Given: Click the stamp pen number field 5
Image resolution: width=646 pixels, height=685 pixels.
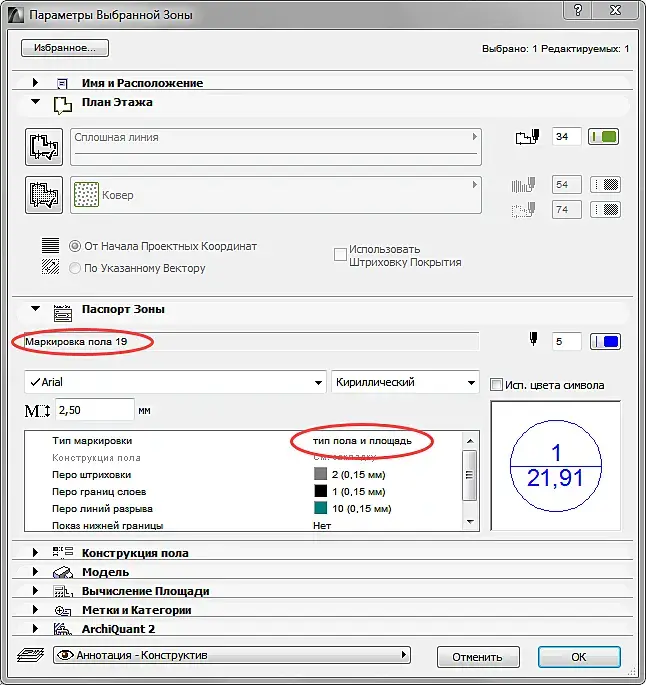Looking at the screenshot, I should click(x=566, y=341).
